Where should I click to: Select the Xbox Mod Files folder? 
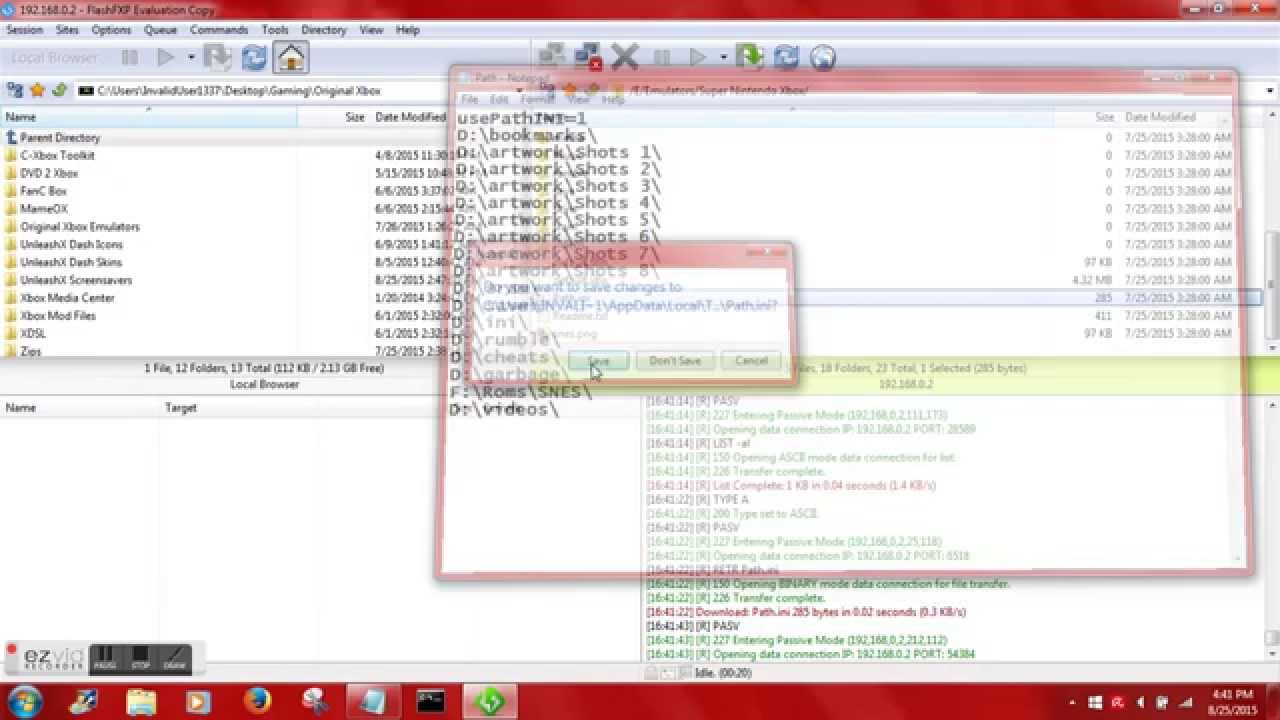point(58,316)
